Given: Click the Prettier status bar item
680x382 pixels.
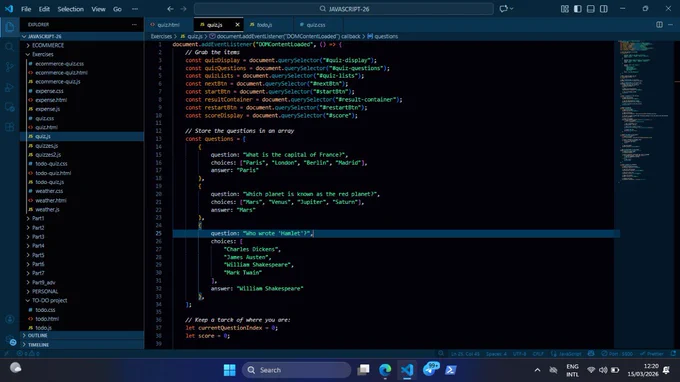Looking at the screenshot, I should click(652, 354).
